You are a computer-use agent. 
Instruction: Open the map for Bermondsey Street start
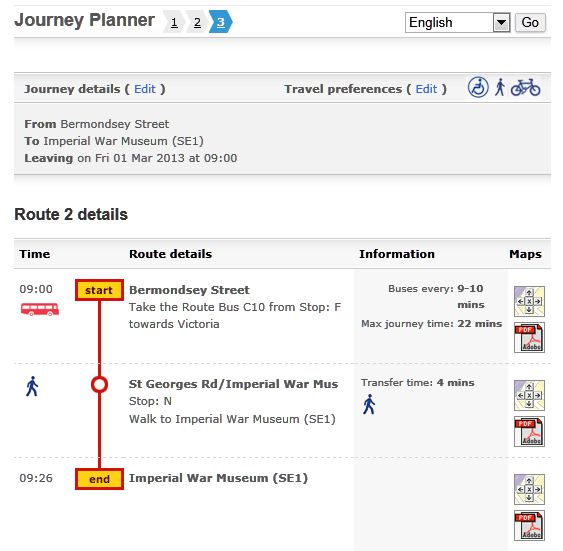click(529, 301)
